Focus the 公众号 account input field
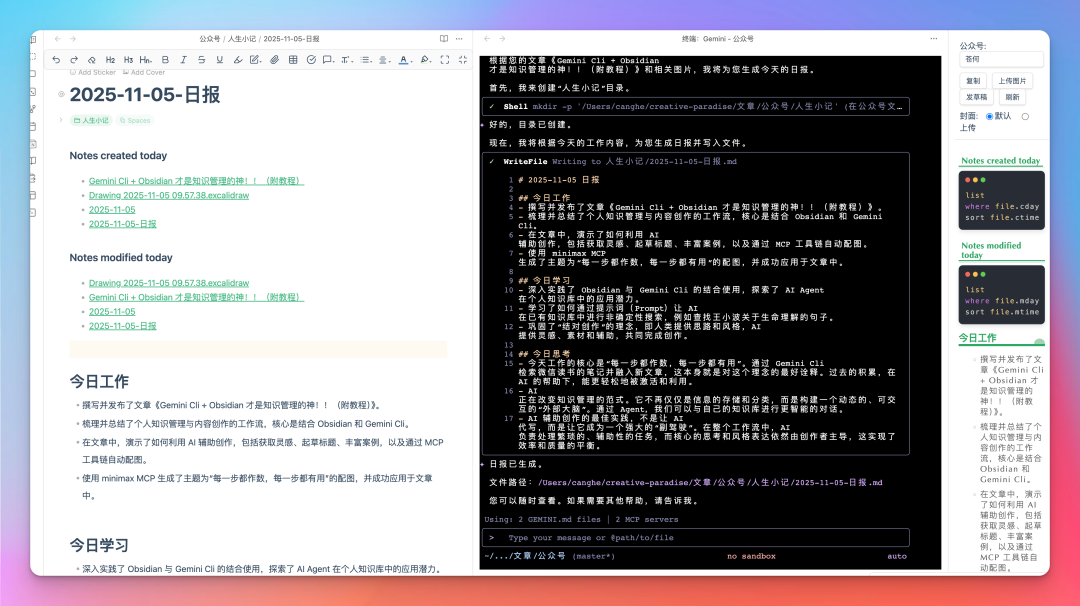This screenshot has width=1080, height=606. pos(1001,59)
